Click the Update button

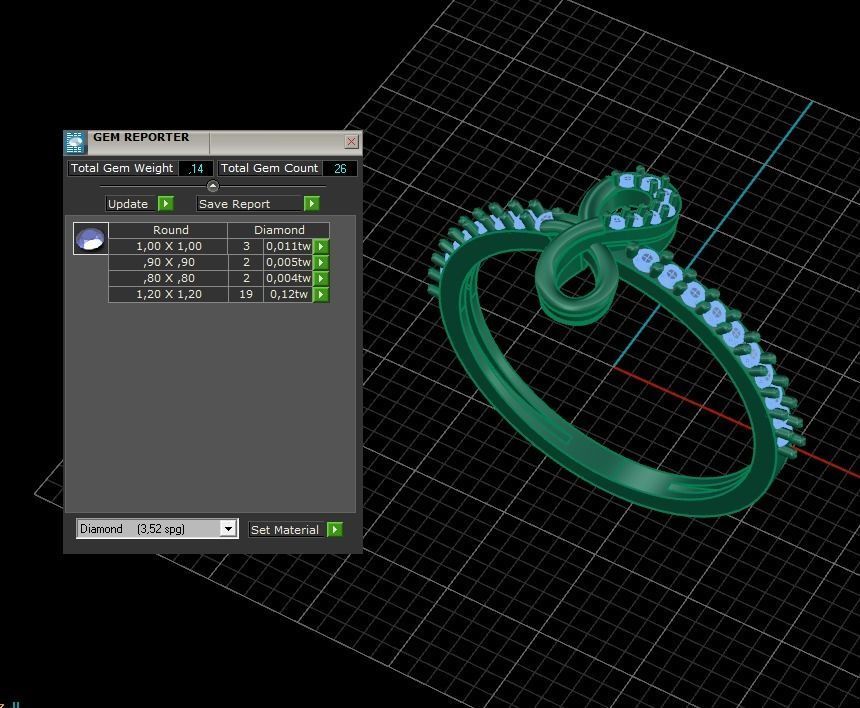(x=132, y=204)
